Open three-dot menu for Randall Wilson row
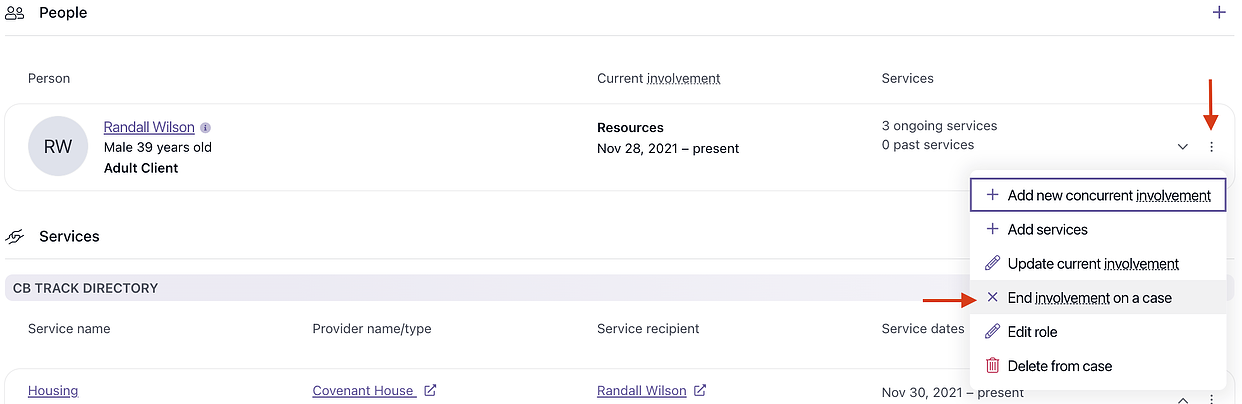The height and width of the screenshot is (404, 1242). 1211,147
